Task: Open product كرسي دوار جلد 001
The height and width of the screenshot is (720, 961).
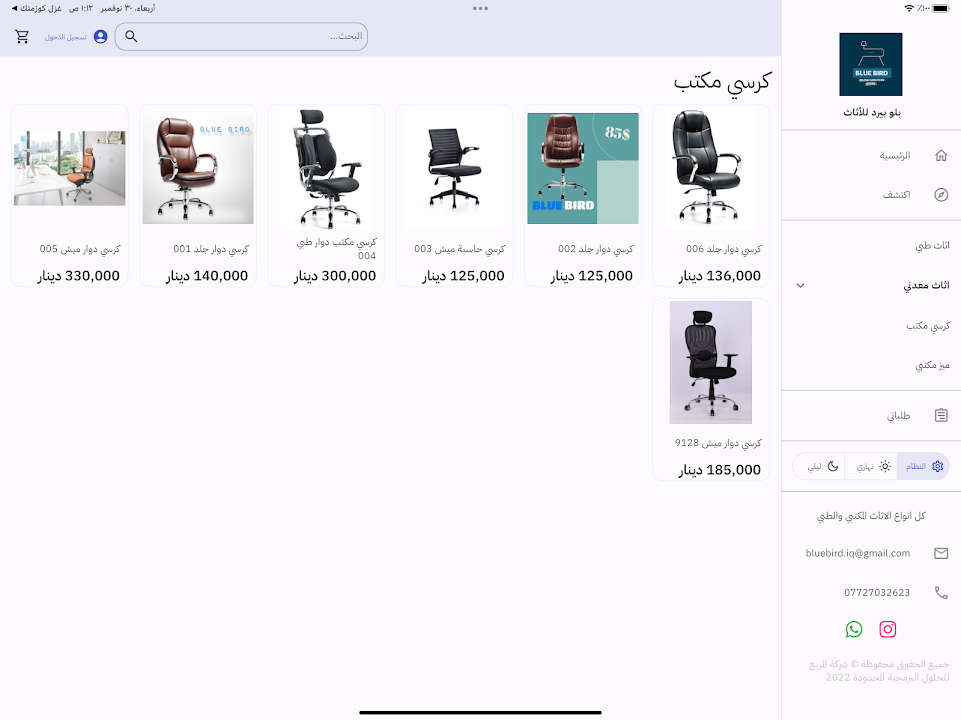Action: pos(197,195)
